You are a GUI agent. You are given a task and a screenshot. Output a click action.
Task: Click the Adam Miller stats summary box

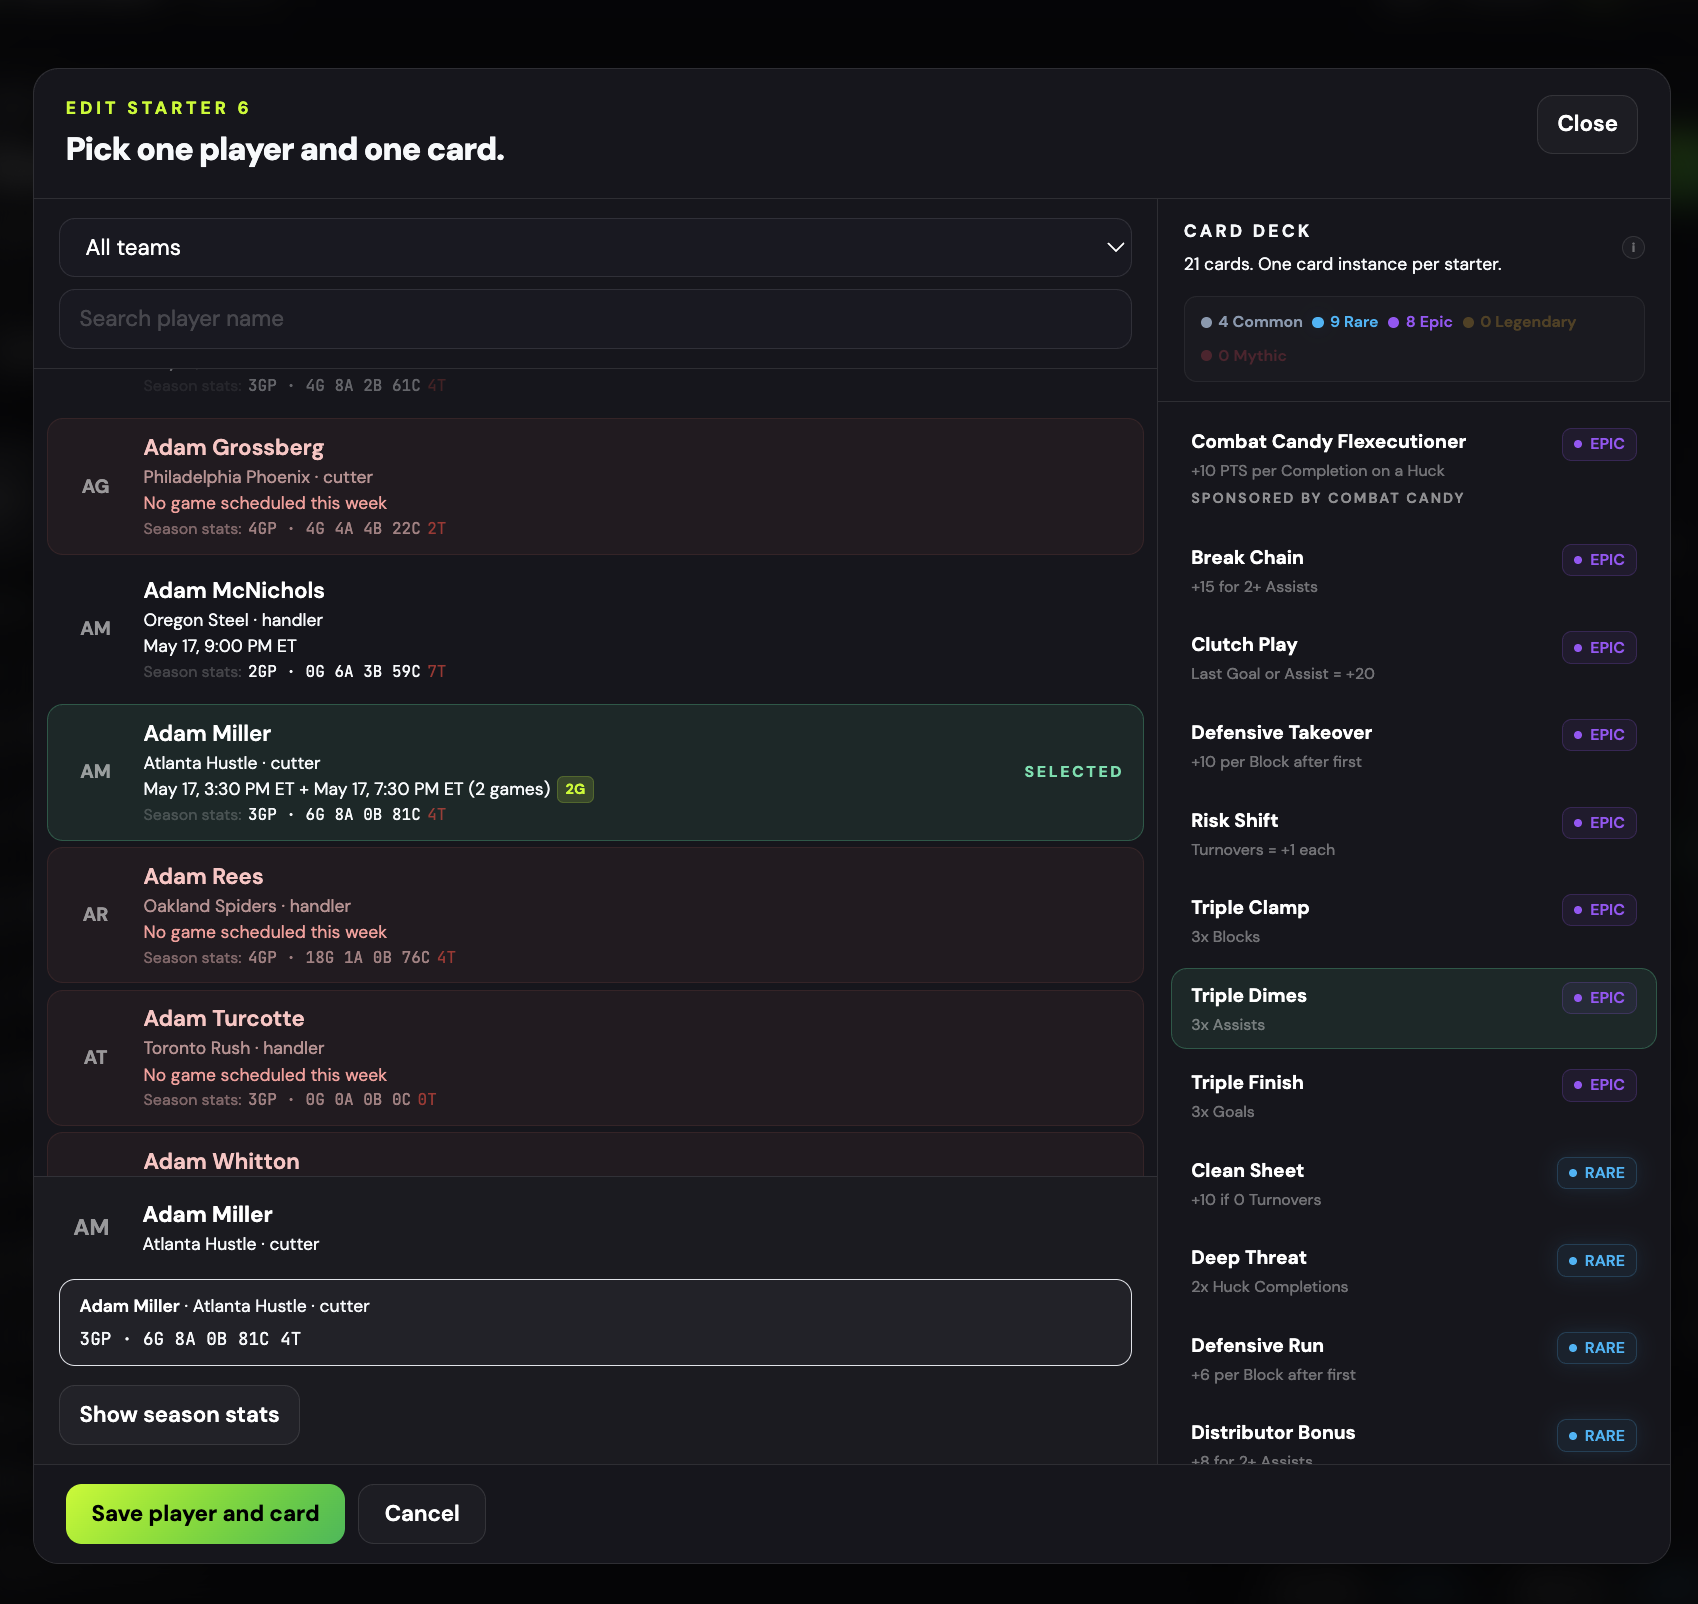click(595, 1322)
